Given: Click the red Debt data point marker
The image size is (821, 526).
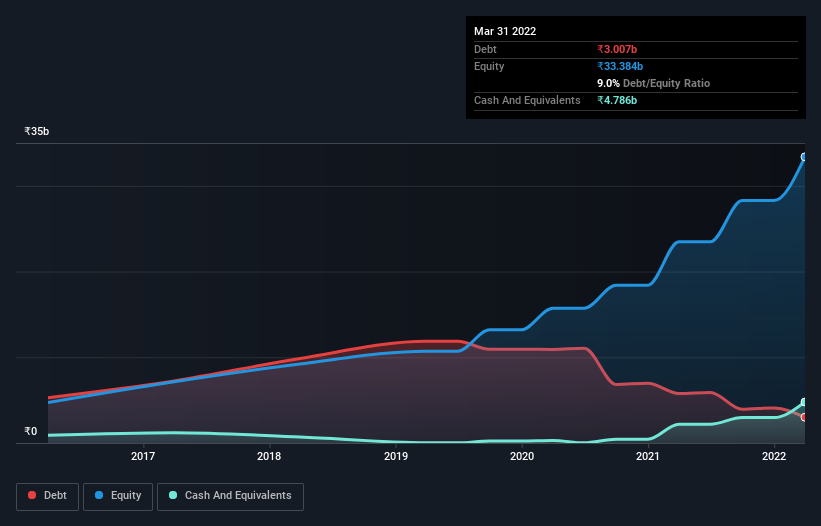Looking at the screenshot, I should tap(804, 417).
